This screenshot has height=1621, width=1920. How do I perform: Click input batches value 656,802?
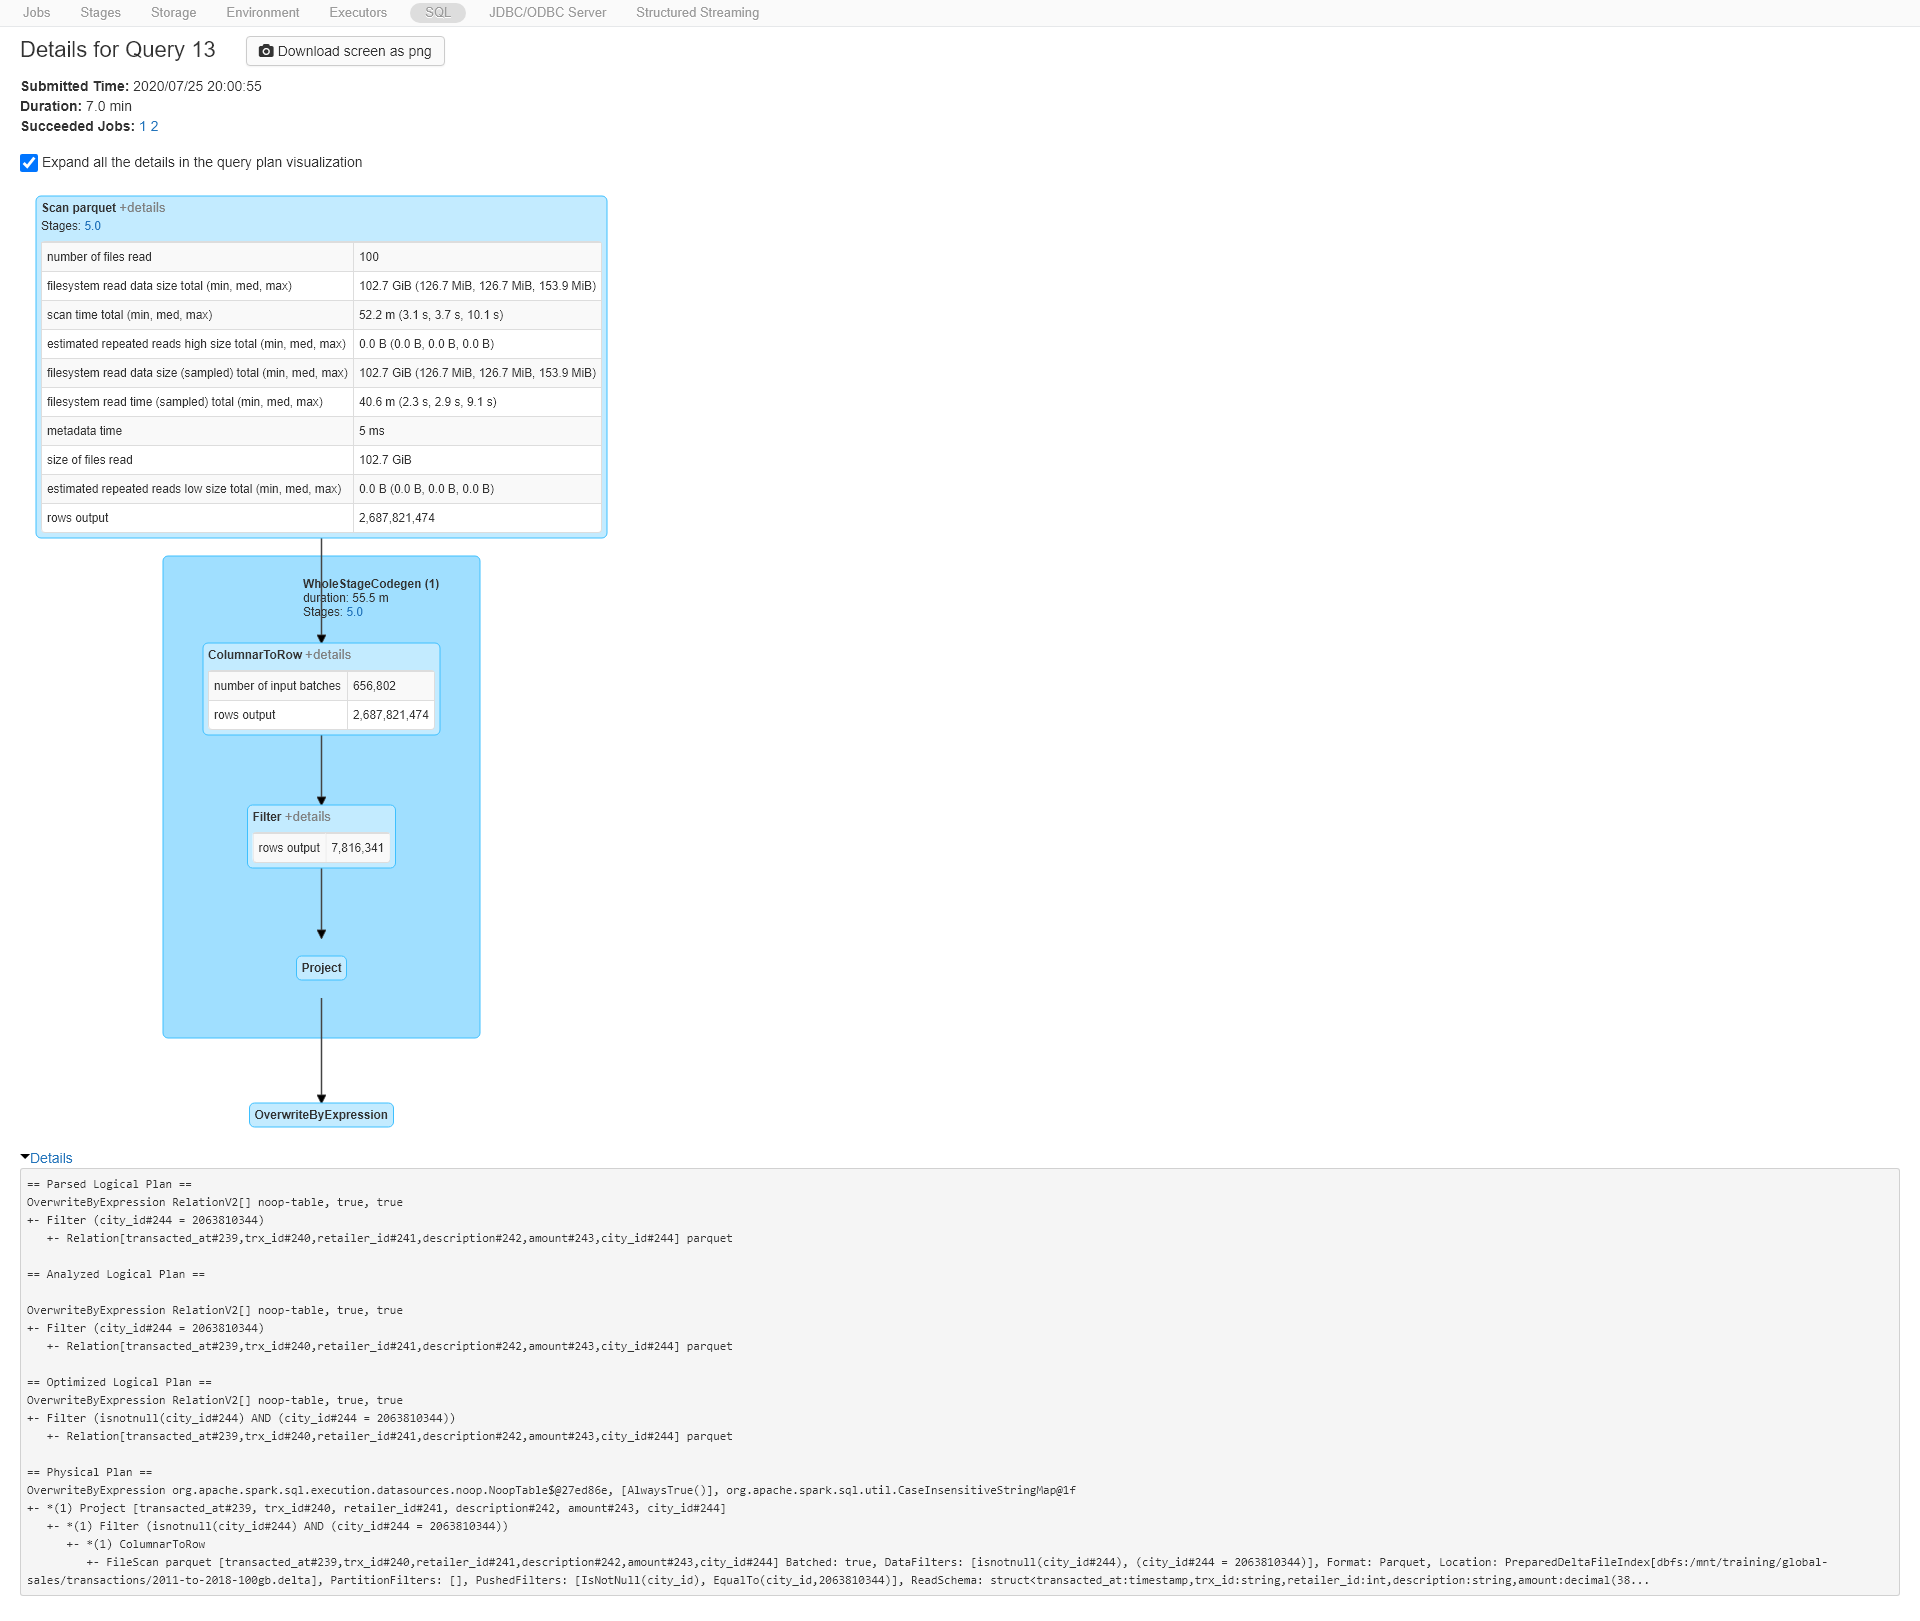(374, 686)
